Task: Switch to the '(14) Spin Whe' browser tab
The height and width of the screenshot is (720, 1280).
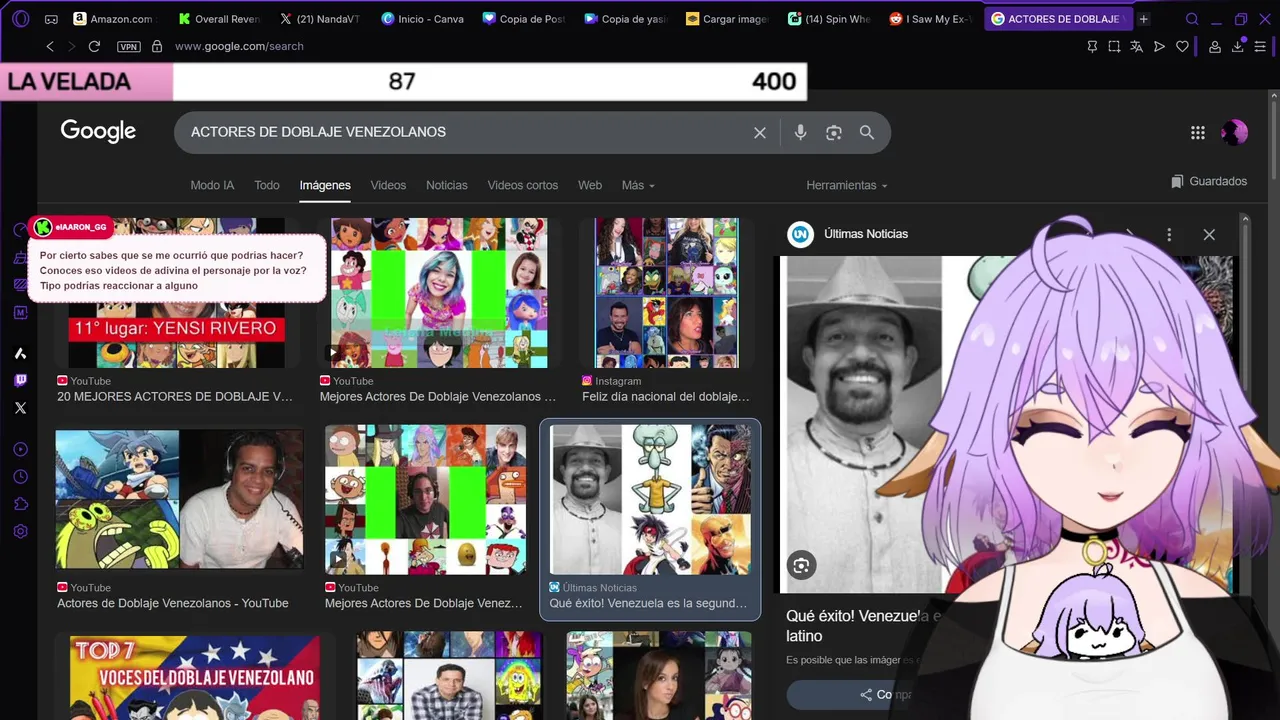Action: pos(829,19)
